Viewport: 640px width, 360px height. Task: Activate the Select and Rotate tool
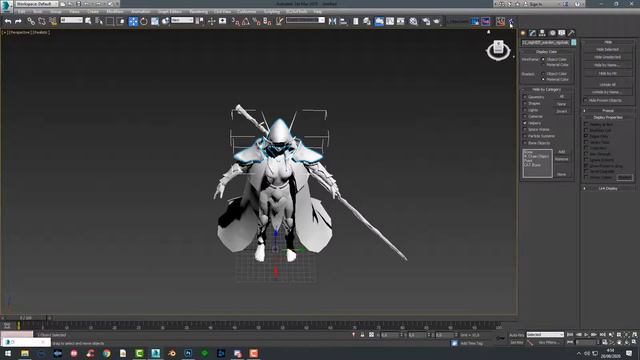(144, 21)
